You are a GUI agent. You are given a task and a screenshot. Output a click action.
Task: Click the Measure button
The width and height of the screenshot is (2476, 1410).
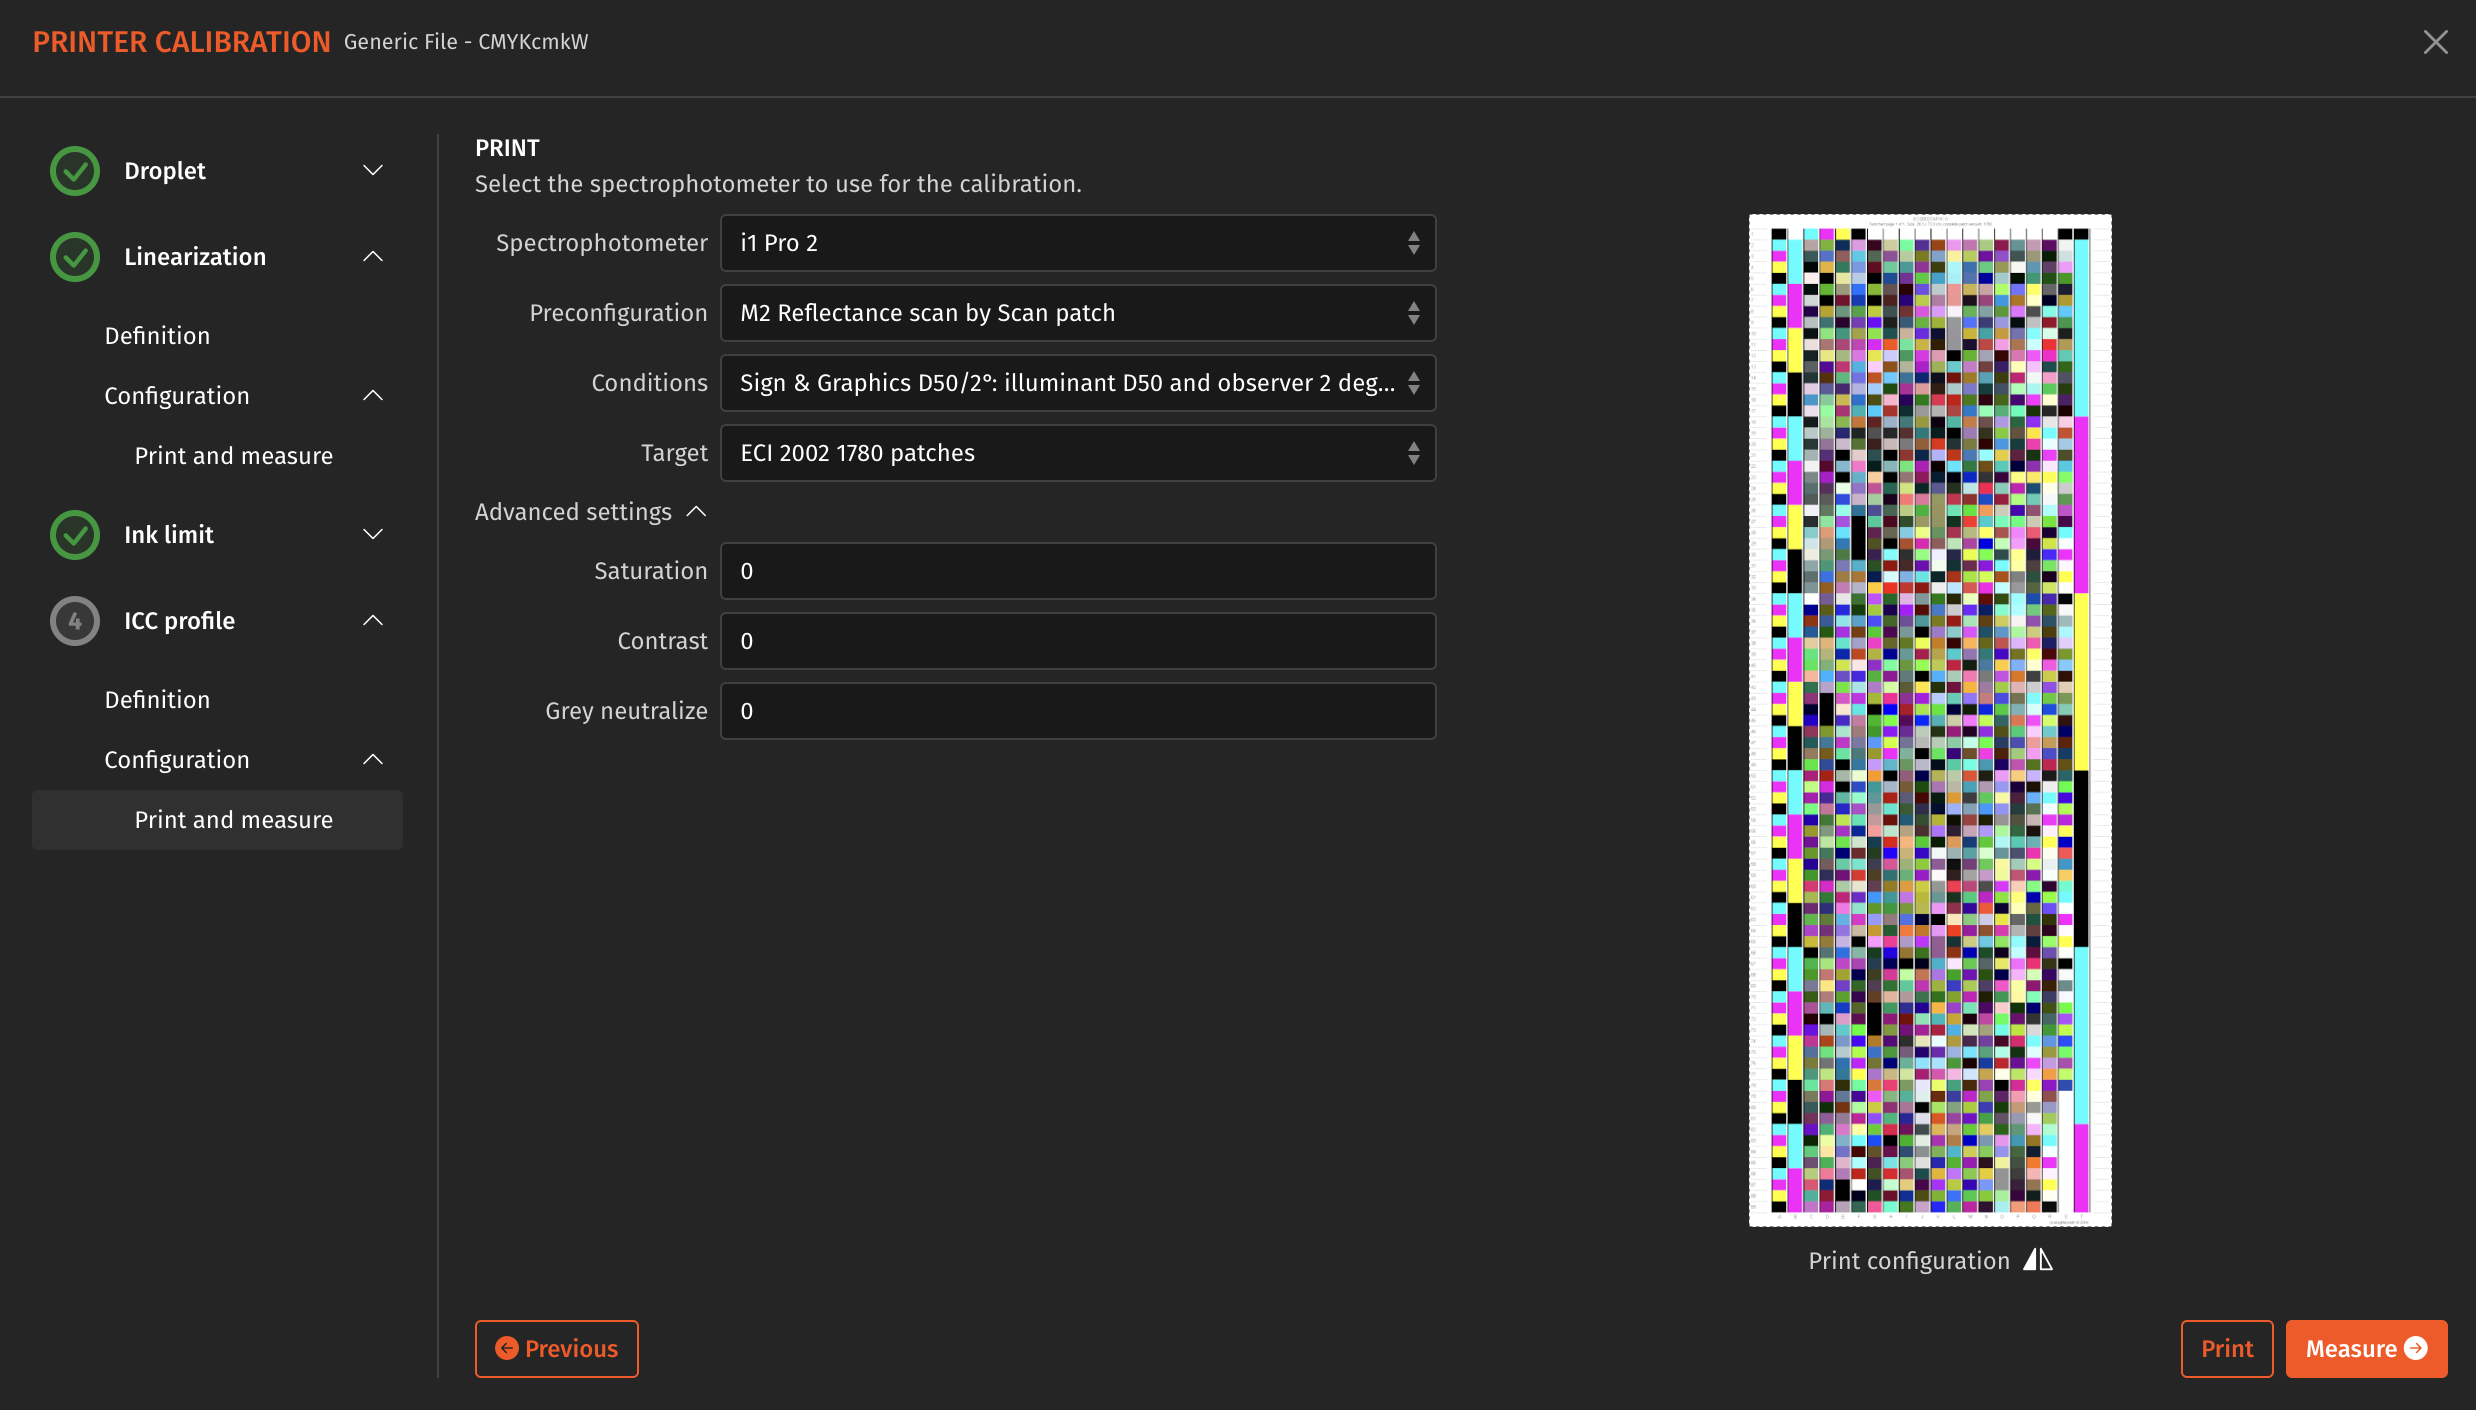point(2366,1348)
